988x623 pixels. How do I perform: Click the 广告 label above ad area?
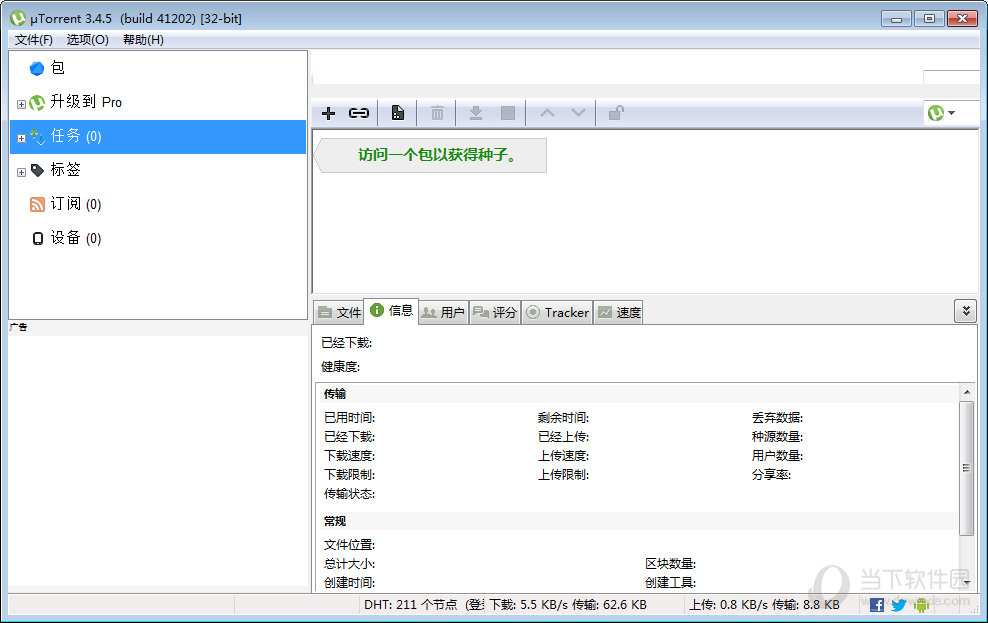pyautogui.click(x=18, y=327)
